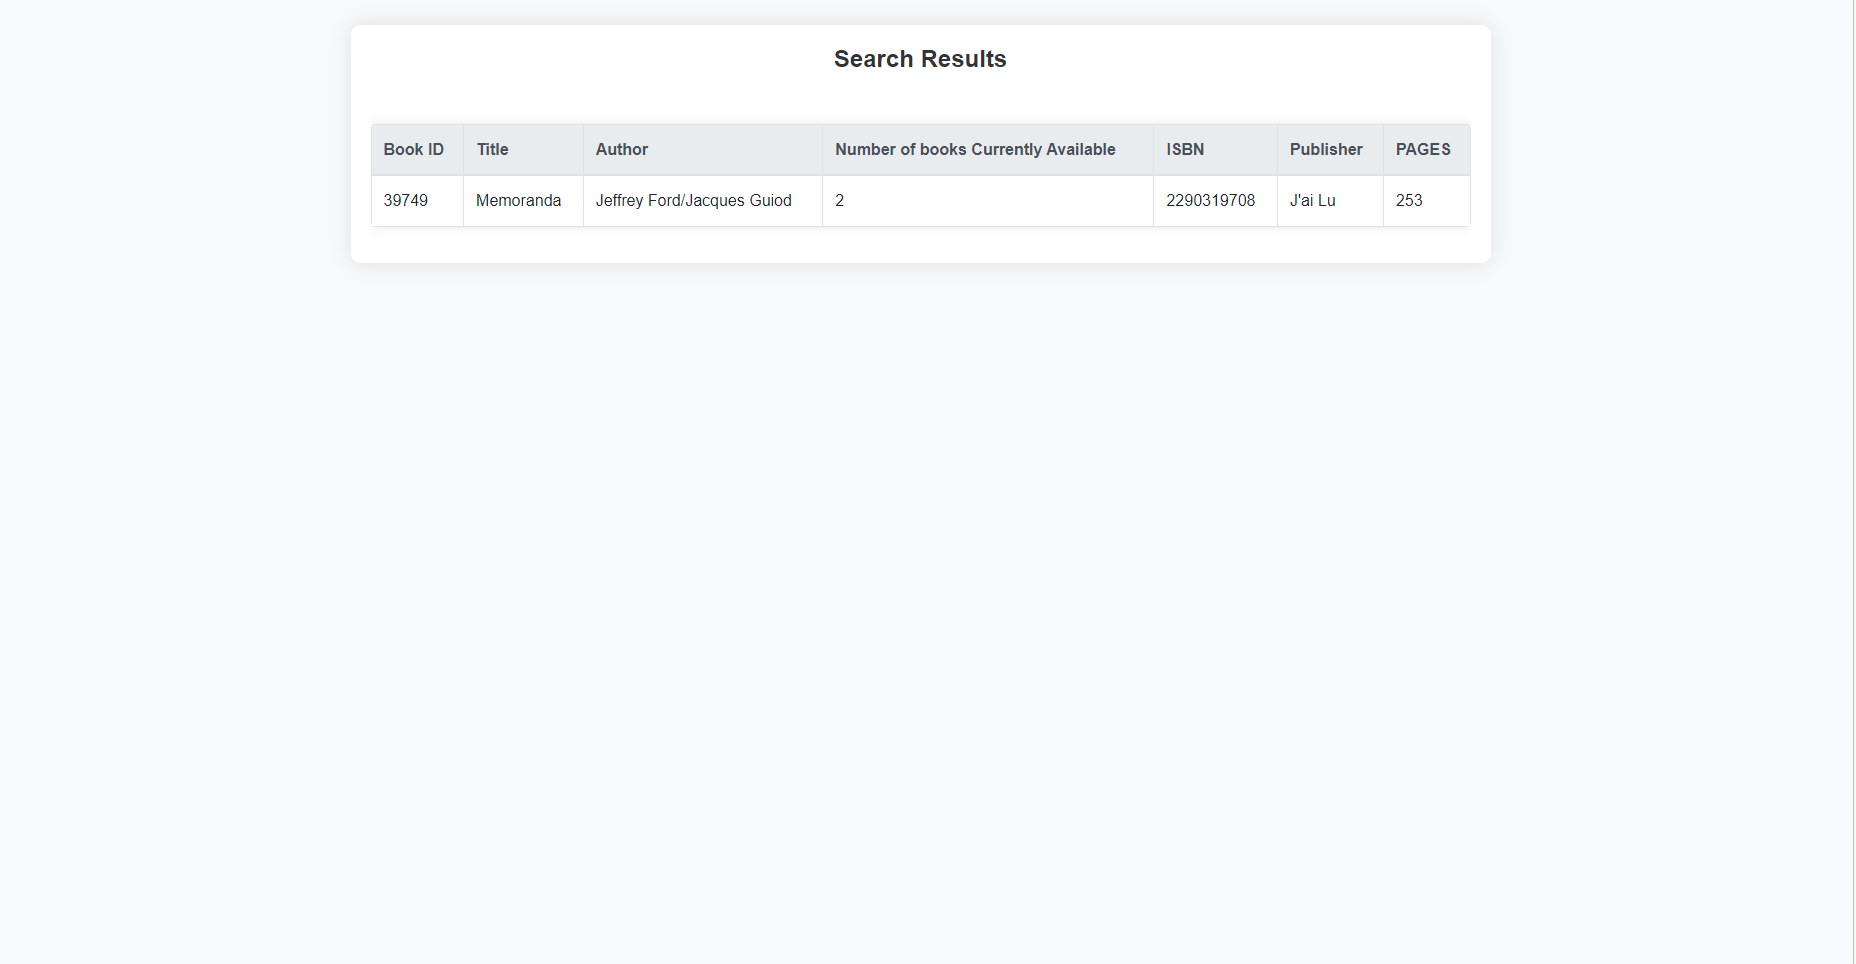Click the PAGES column header
Screen dimensions: 1856x964
pyautogui.click(x=1424, y=149)
